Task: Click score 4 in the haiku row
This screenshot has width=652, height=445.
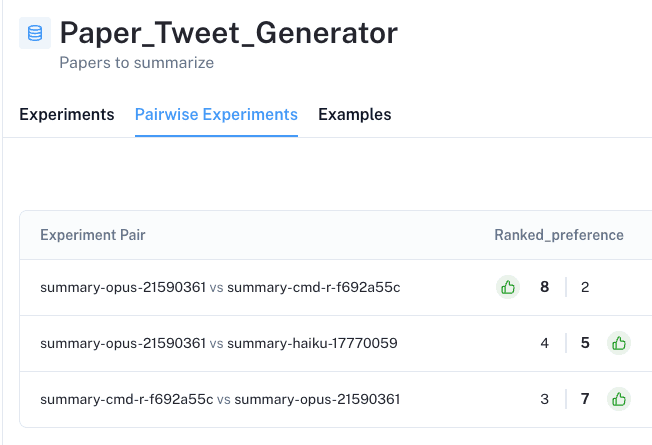Action: [544, 343]
